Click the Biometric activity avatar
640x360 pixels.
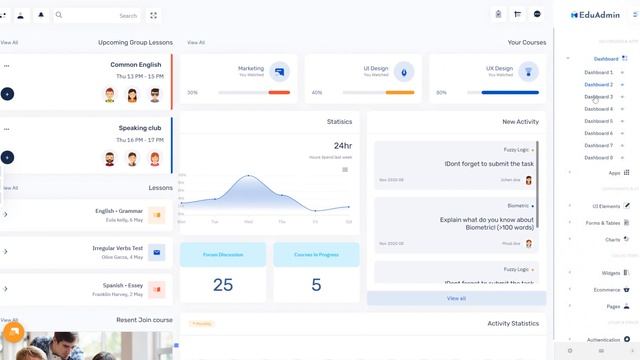(x=529, y=244)
